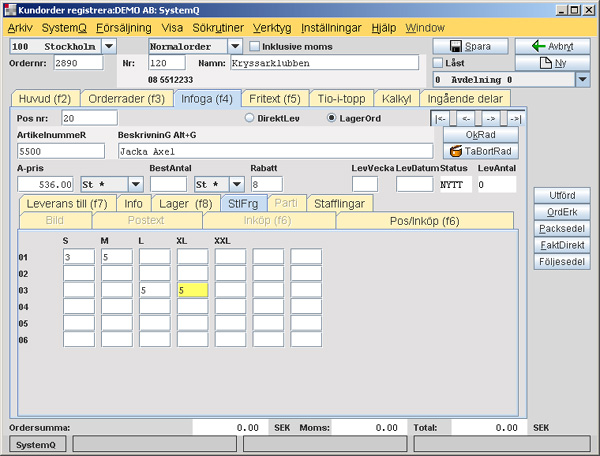
Task: Switch to Fritext (f5) tab
Action: (x=275, y=99)
